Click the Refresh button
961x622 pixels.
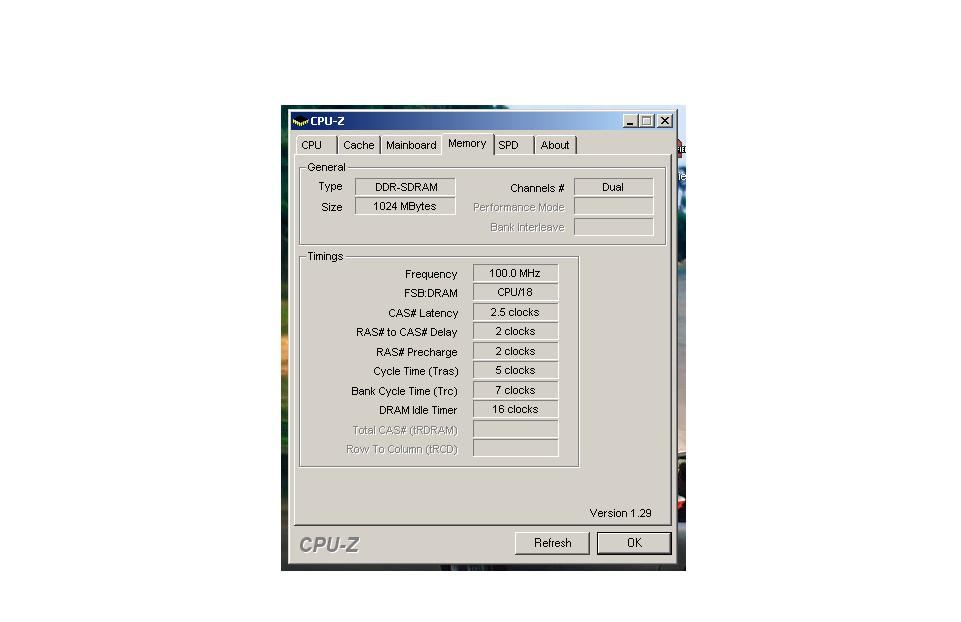552,543
